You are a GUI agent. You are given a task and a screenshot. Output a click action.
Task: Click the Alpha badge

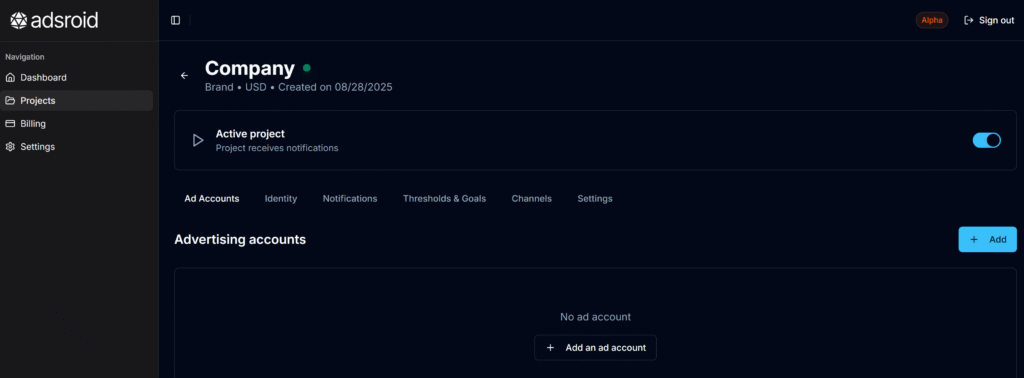[x=932, y=20]
